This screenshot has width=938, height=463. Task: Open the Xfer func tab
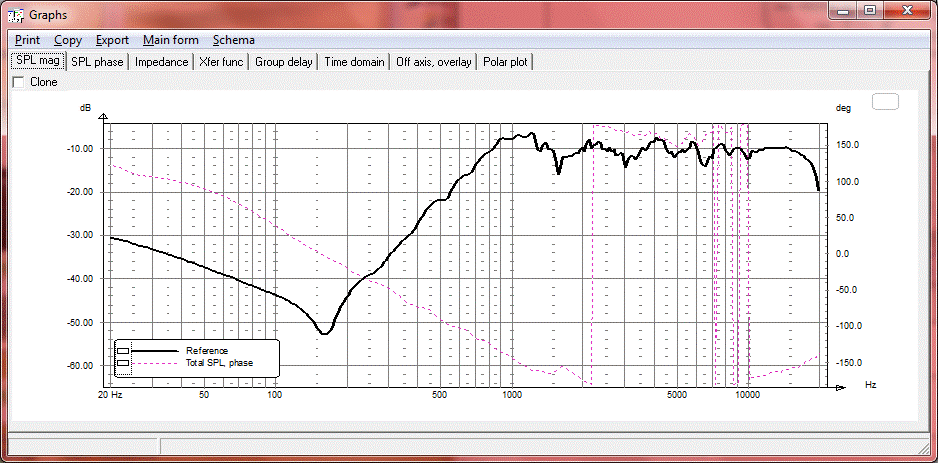click(221, 62)
